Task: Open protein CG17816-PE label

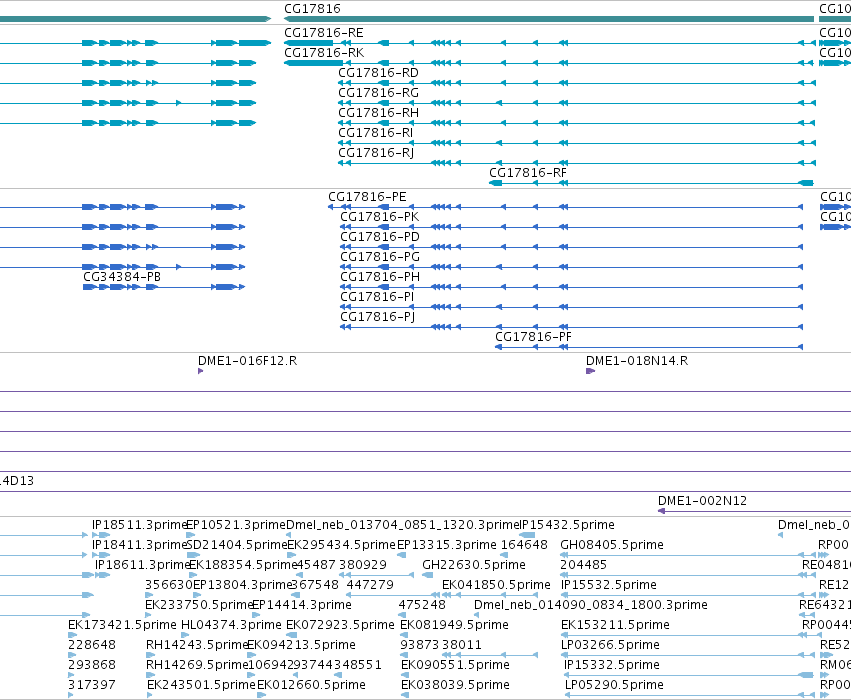Action: (367, 197)
